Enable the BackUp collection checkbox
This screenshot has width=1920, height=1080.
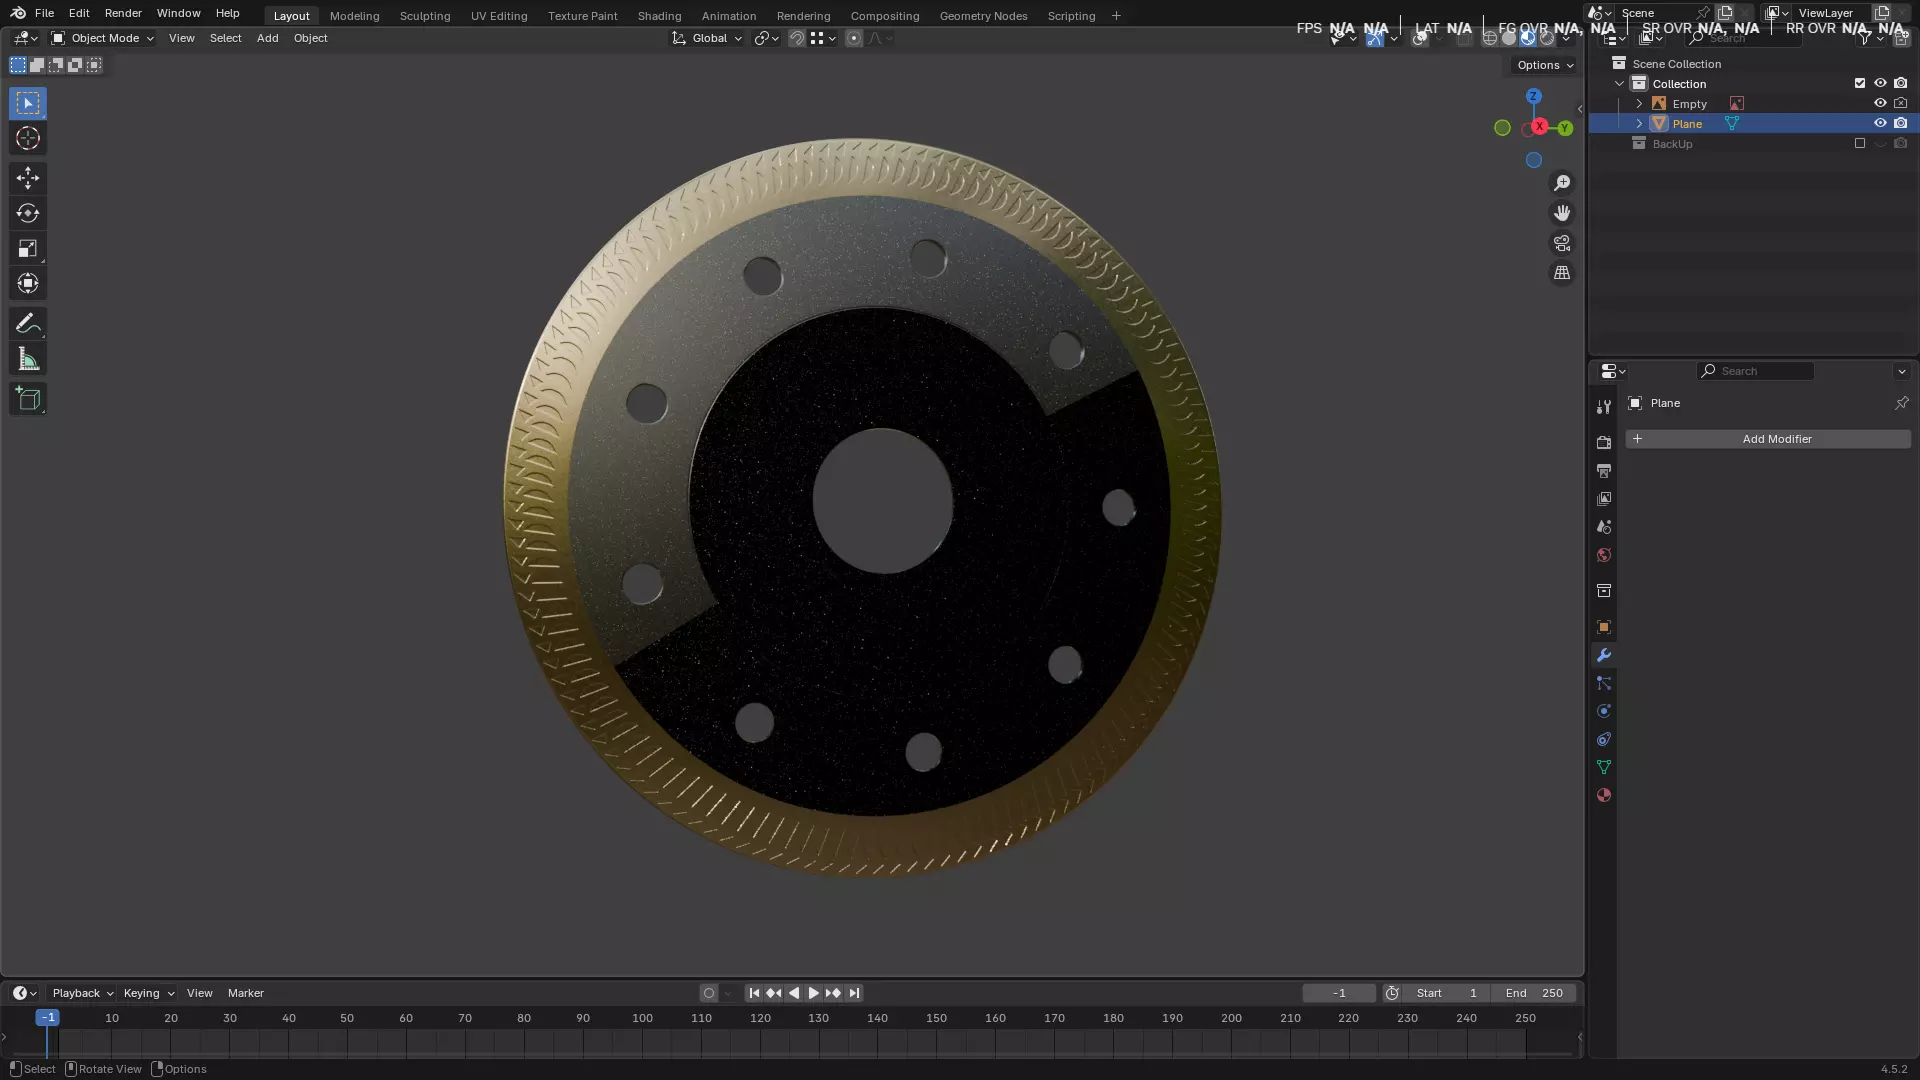click(x=1860, y=143)
